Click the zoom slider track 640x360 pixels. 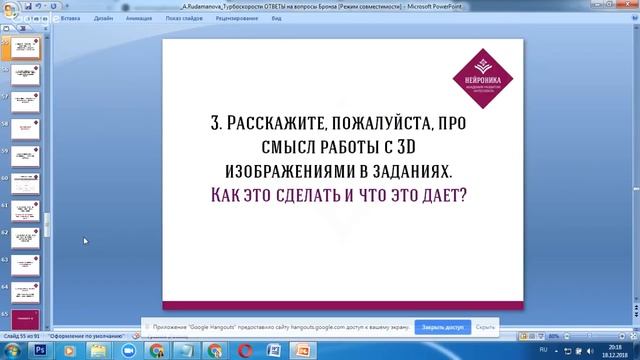pos(594,336)
